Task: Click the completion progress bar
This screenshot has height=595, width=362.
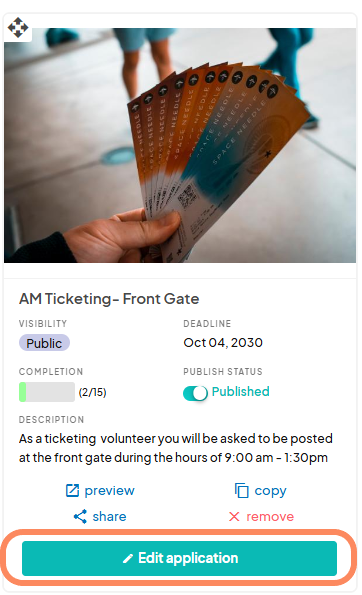Action: click(47, 392)
